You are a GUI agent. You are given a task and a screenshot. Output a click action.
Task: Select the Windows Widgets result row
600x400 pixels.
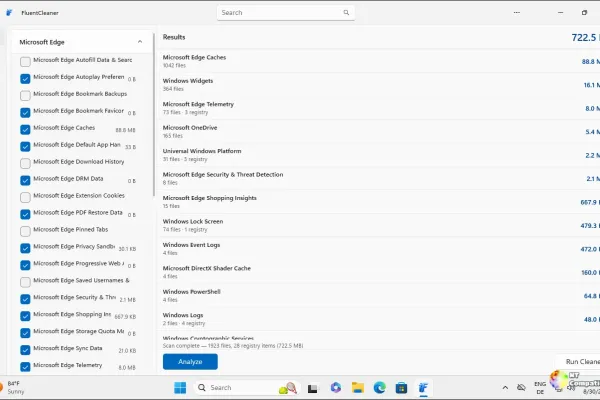pyautogui.click(x=381, y=84)
